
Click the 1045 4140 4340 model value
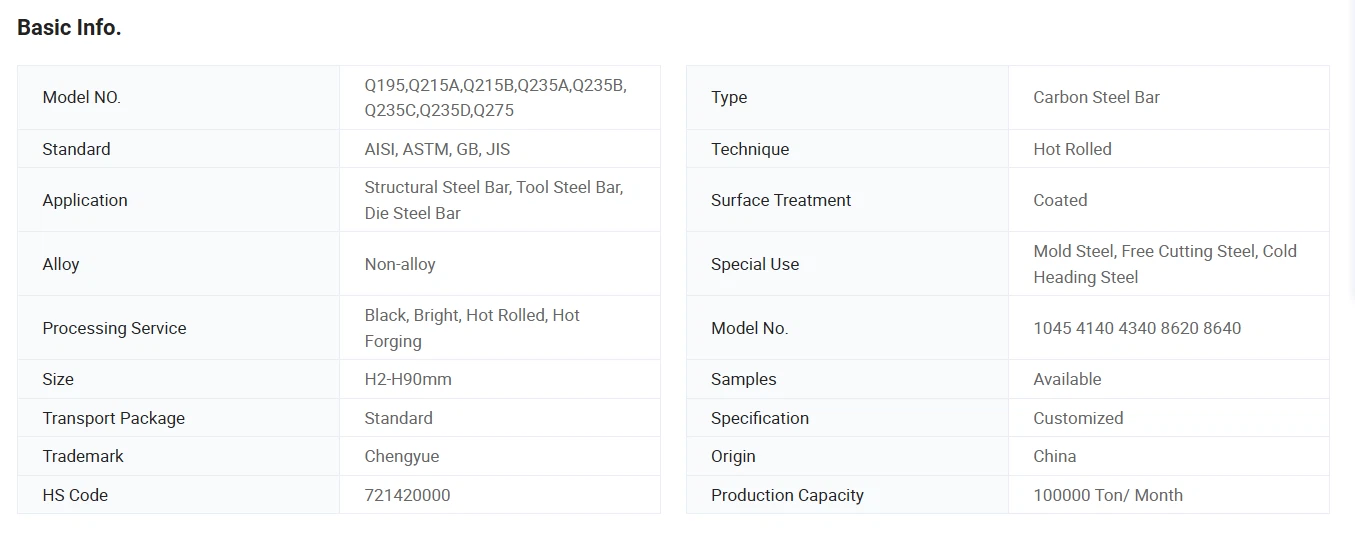click(1137, 328)
